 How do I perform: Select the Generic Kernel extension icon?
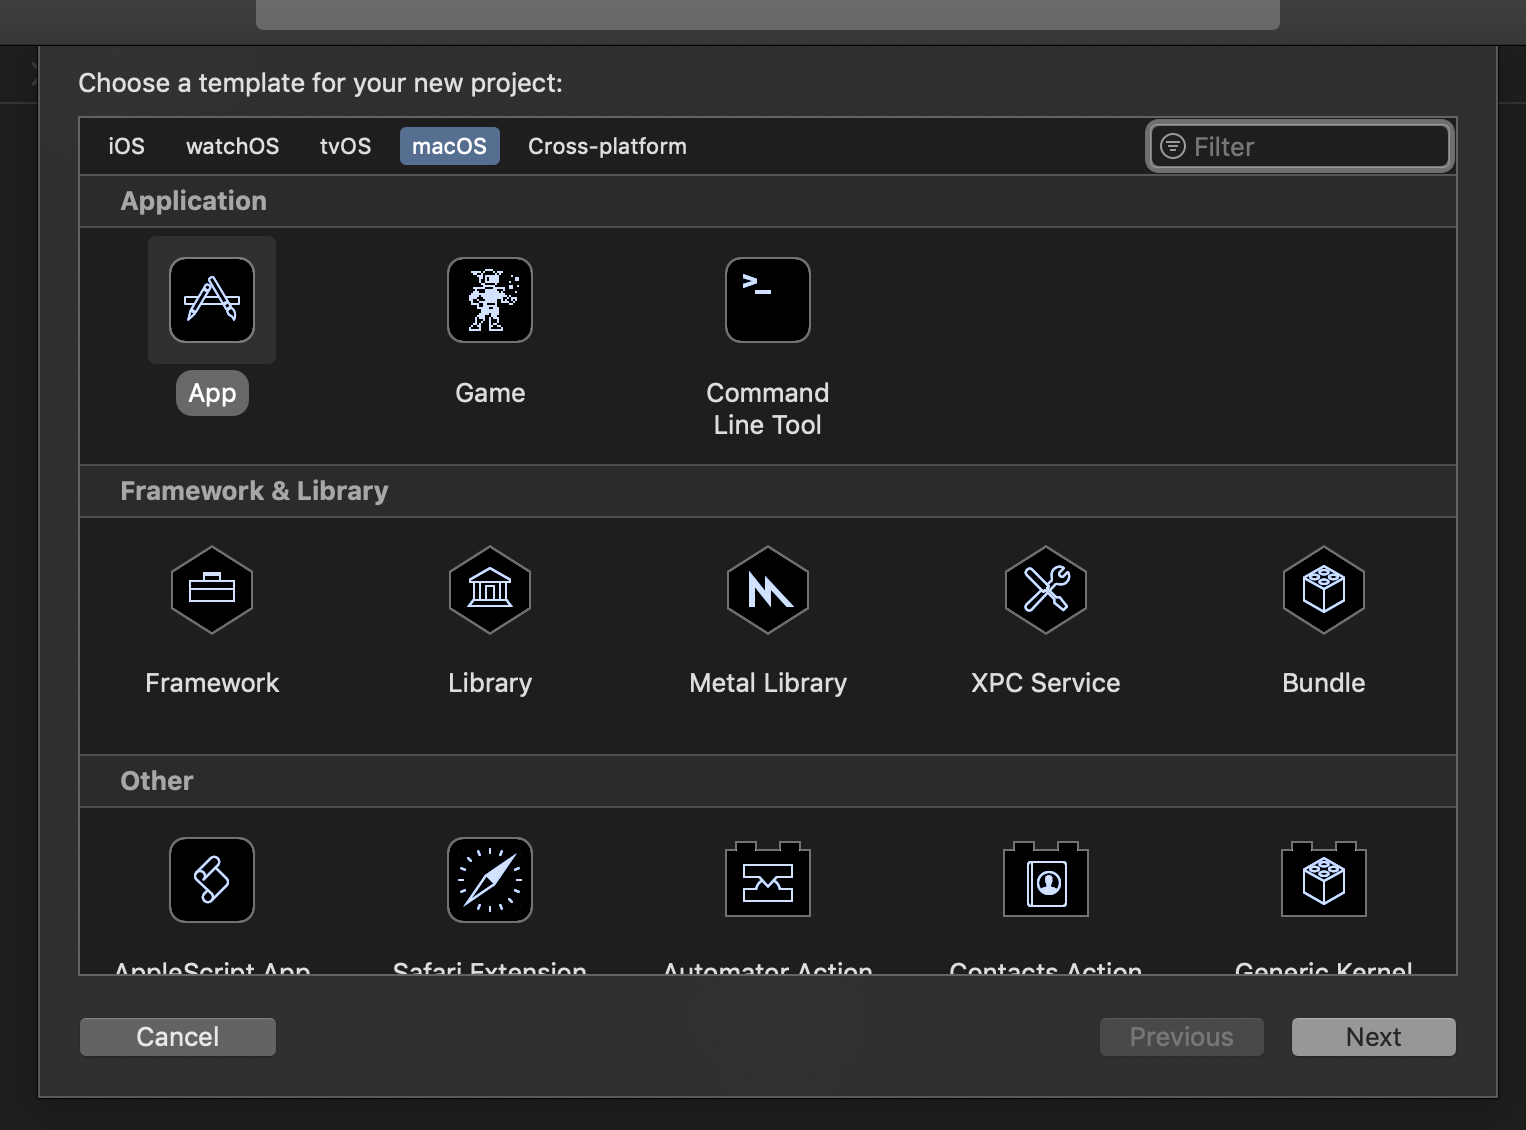point(1324,880)
